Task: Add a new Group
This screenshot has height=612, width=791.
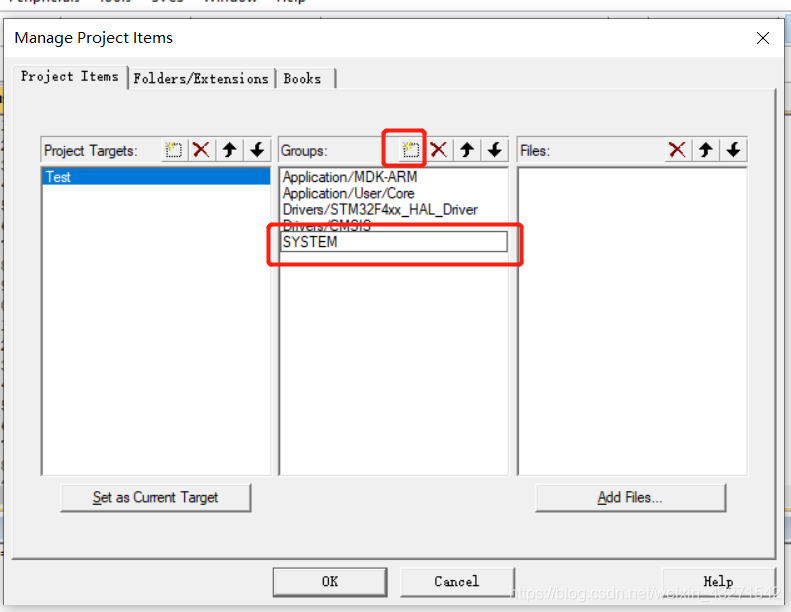Action: [x=411, y=150]
